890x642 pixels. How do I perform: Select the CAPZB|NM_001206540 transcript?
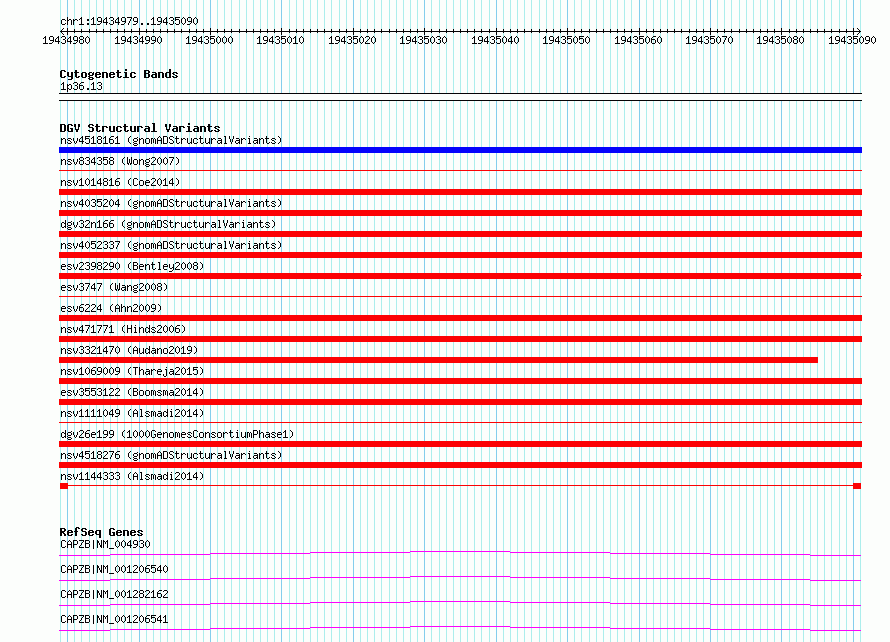pos(114,569)
